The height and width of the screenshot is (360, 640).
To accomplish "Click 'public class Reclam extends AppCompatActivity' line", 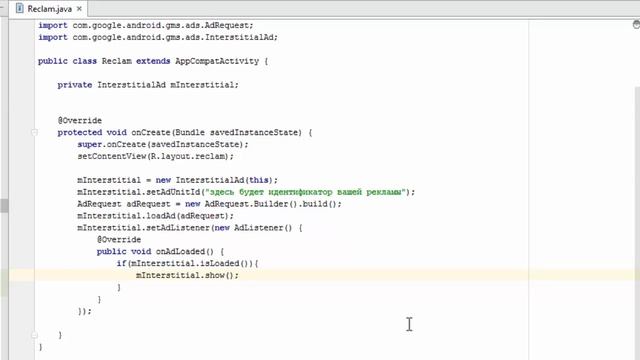I will tap(153, 61).
